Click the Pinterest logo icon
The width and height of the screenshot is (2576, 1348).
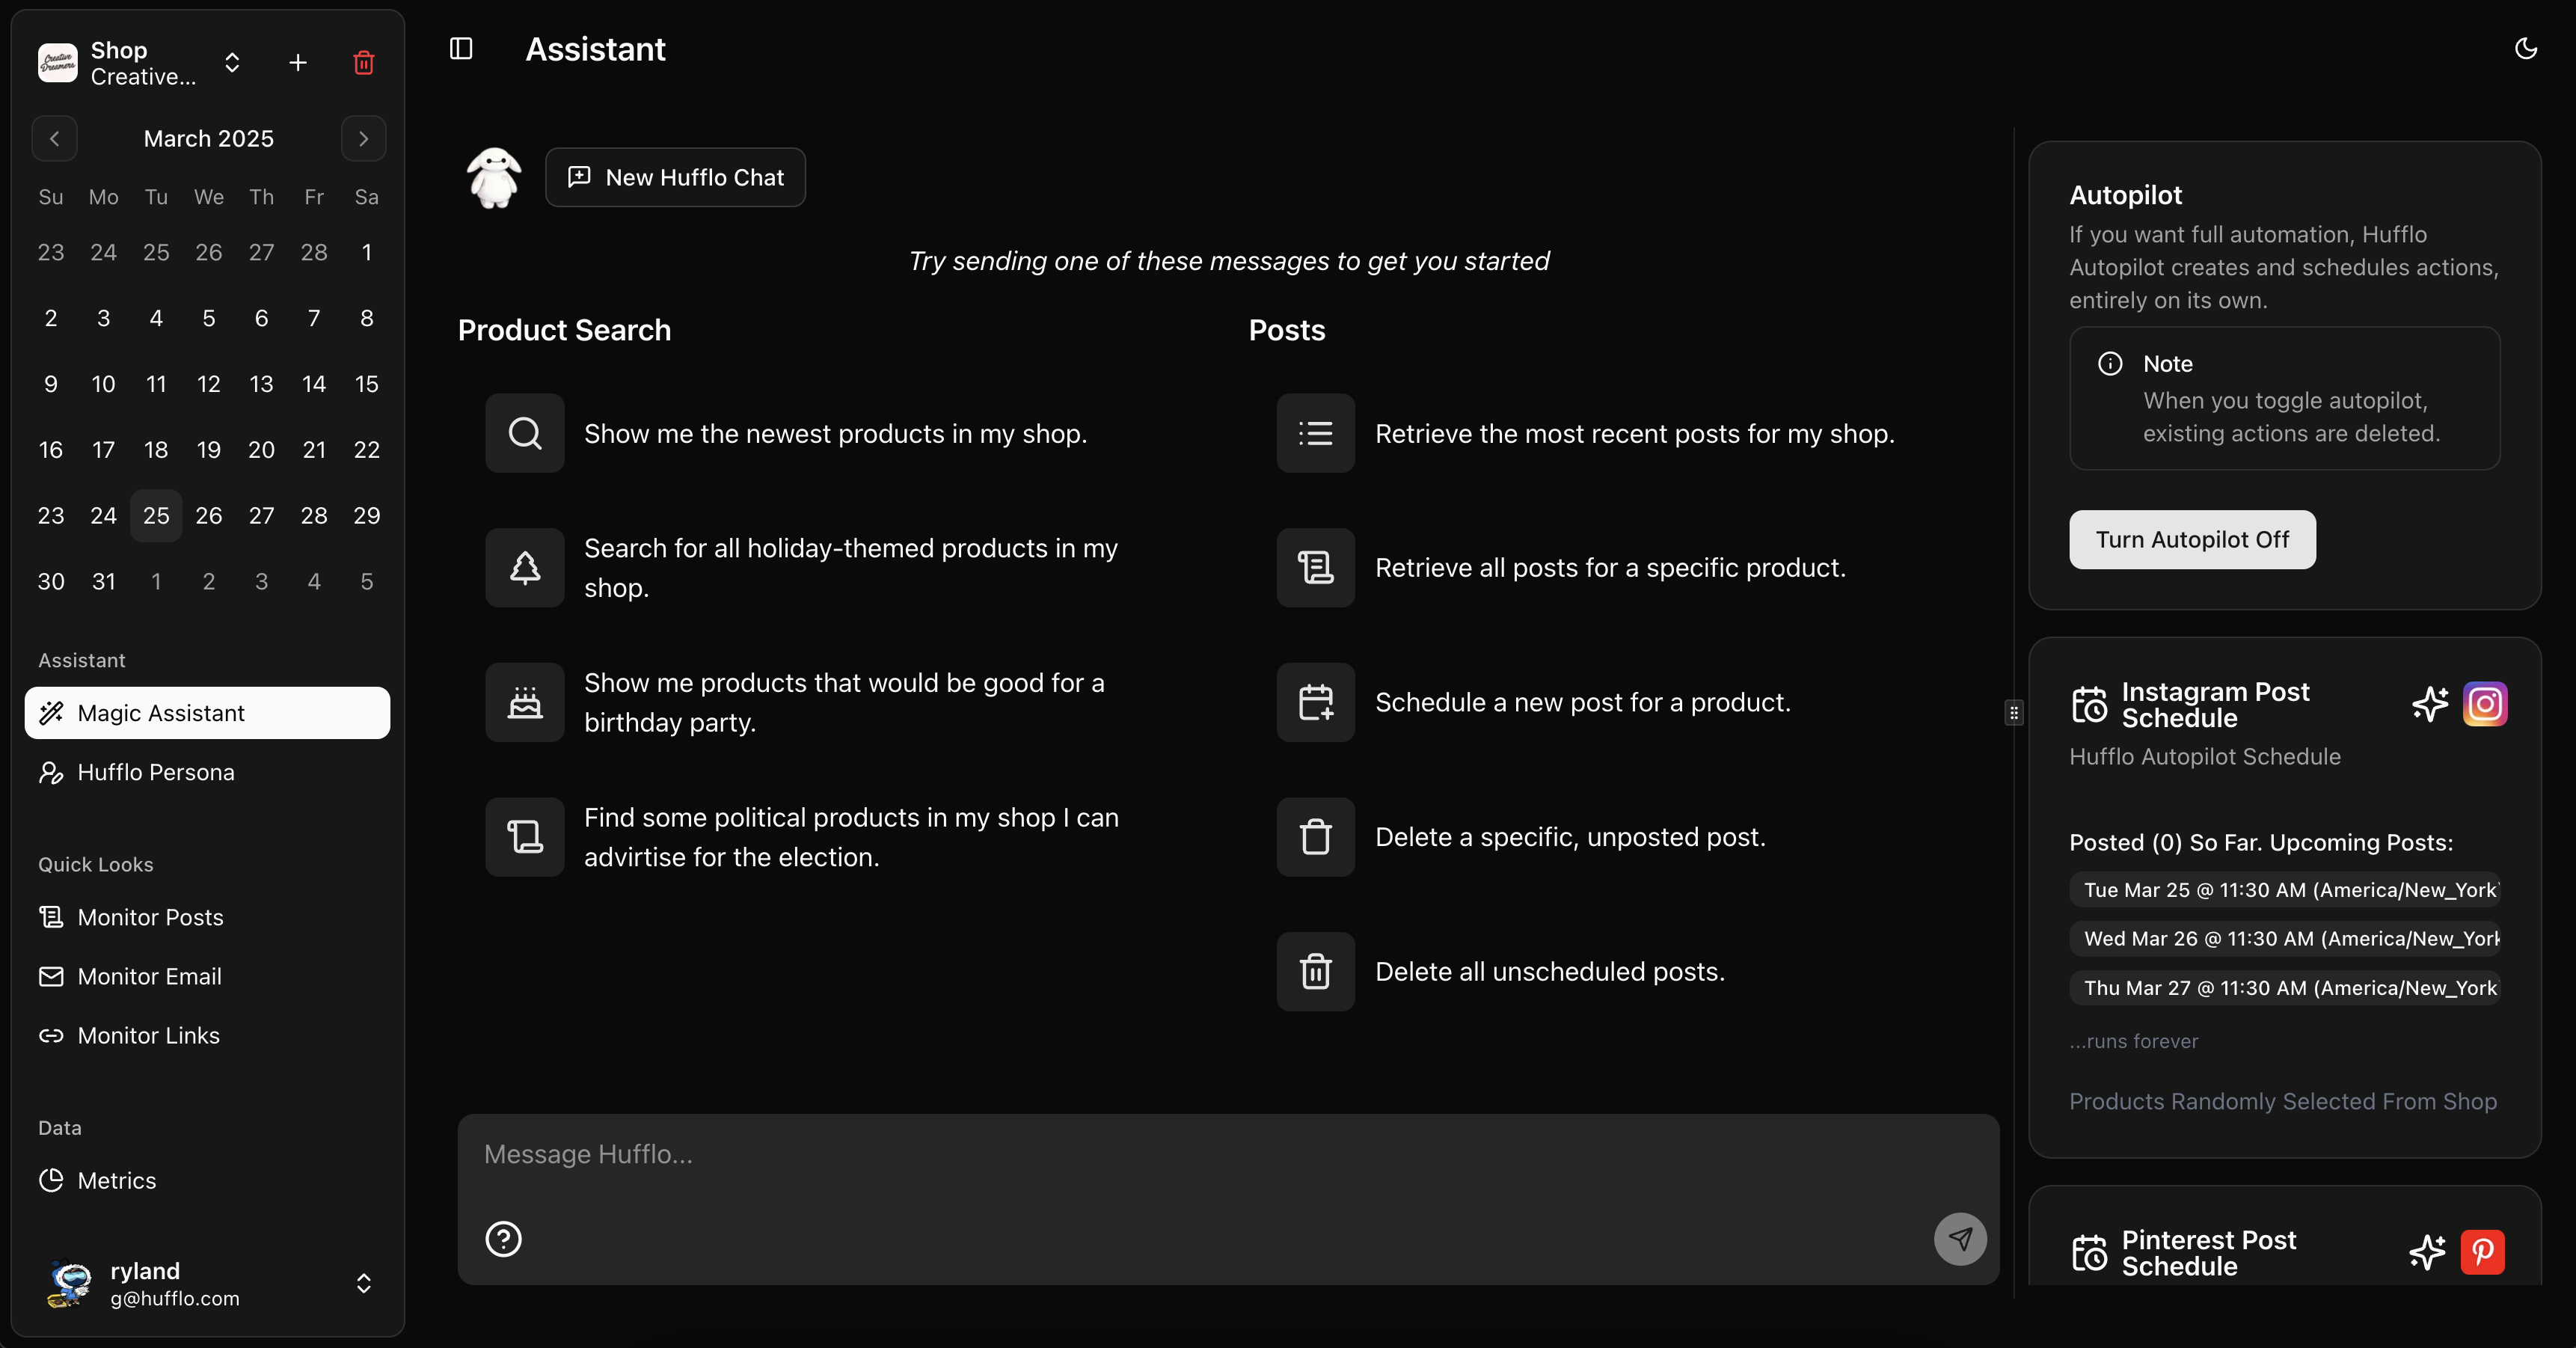2482,1252
